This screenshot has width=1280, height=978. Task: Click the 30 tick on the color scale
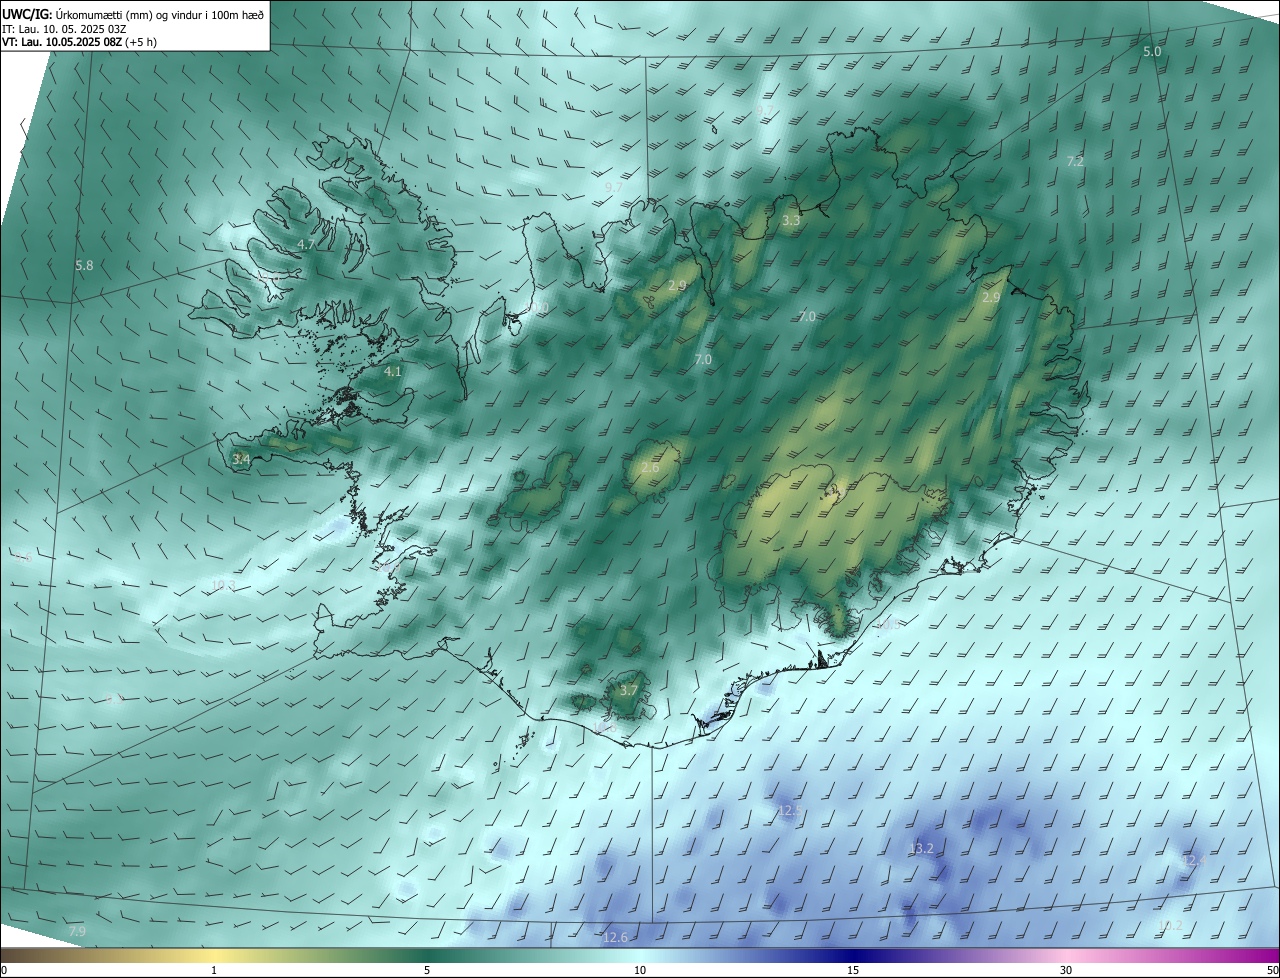[x=1066, y=970]
